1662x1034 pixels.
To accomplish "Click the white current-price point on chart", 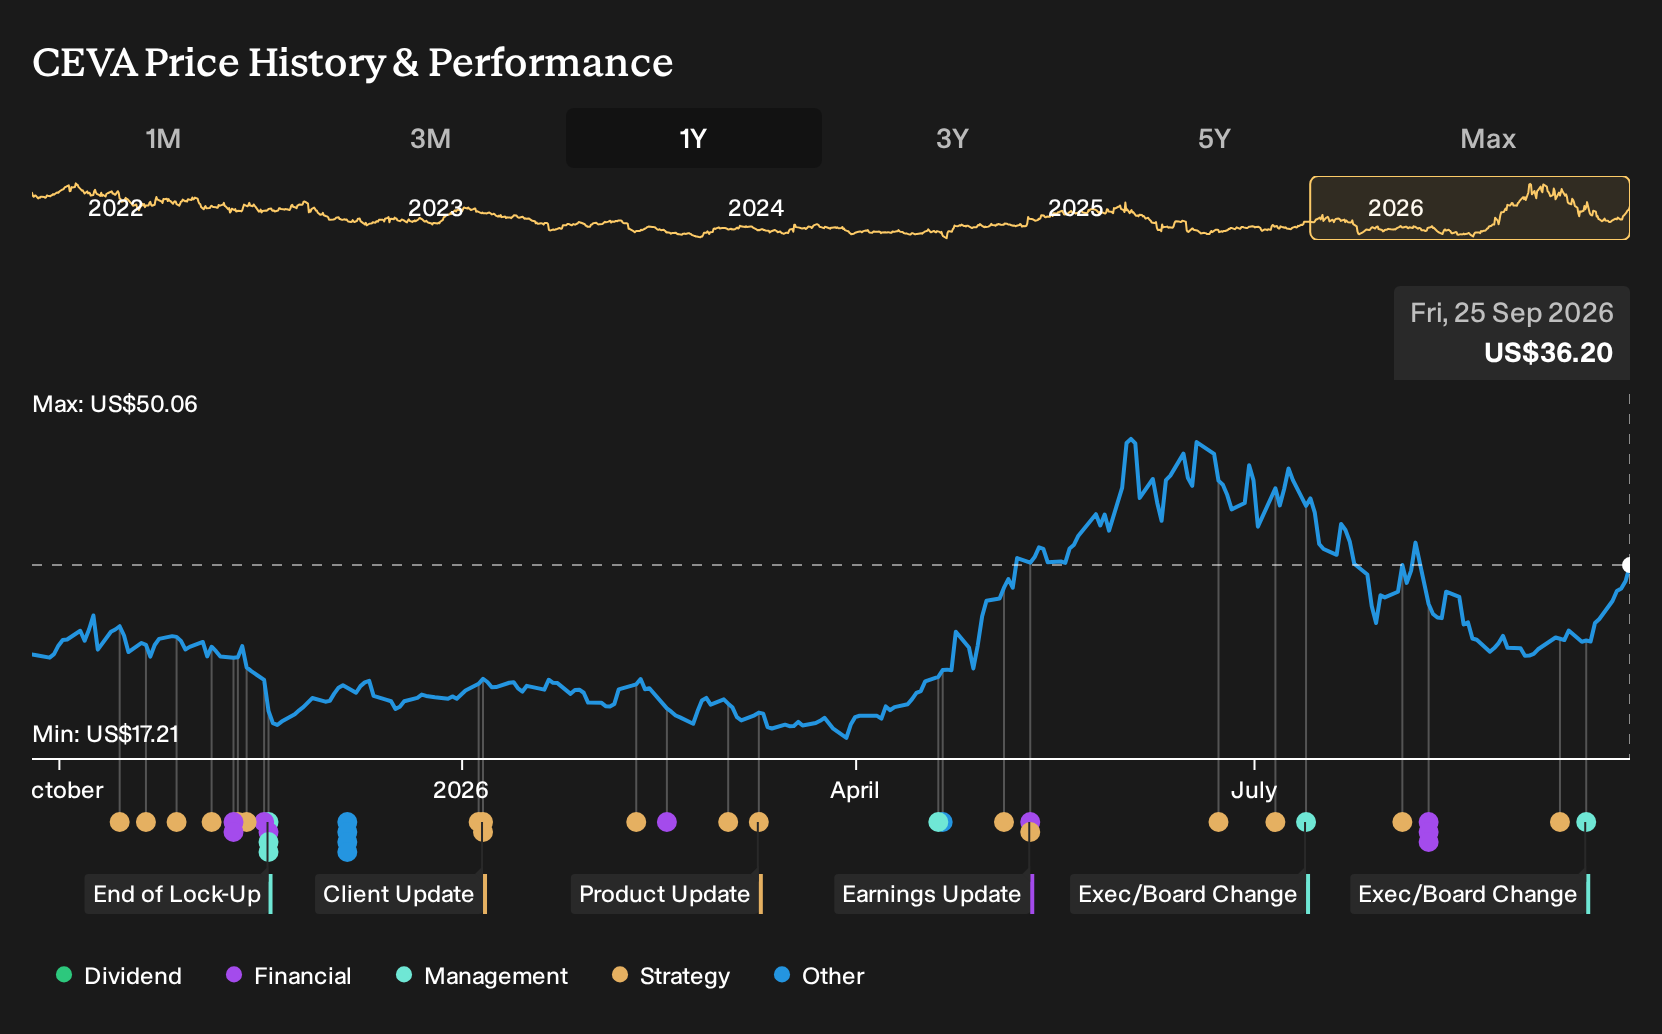I will coord(1628,565).
